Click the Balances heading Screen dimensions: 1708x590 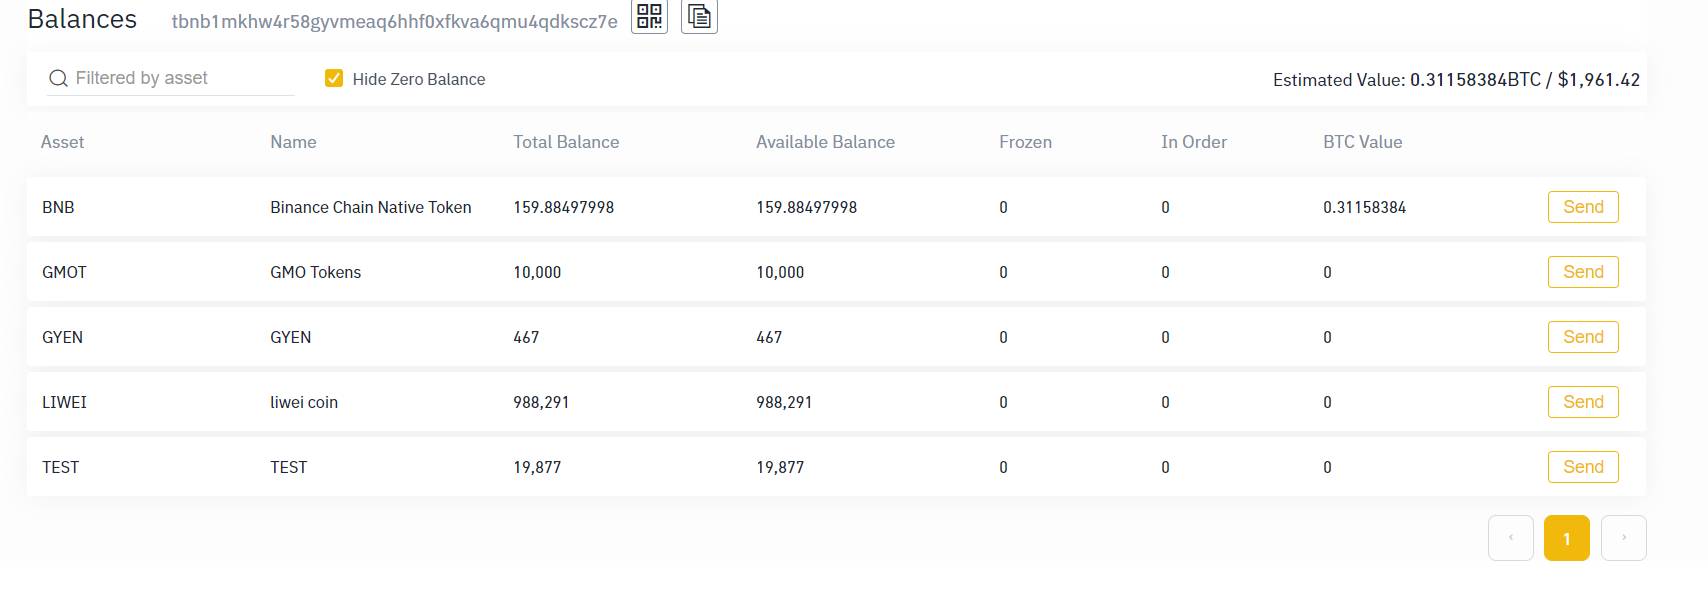click(x=82, y=19)
